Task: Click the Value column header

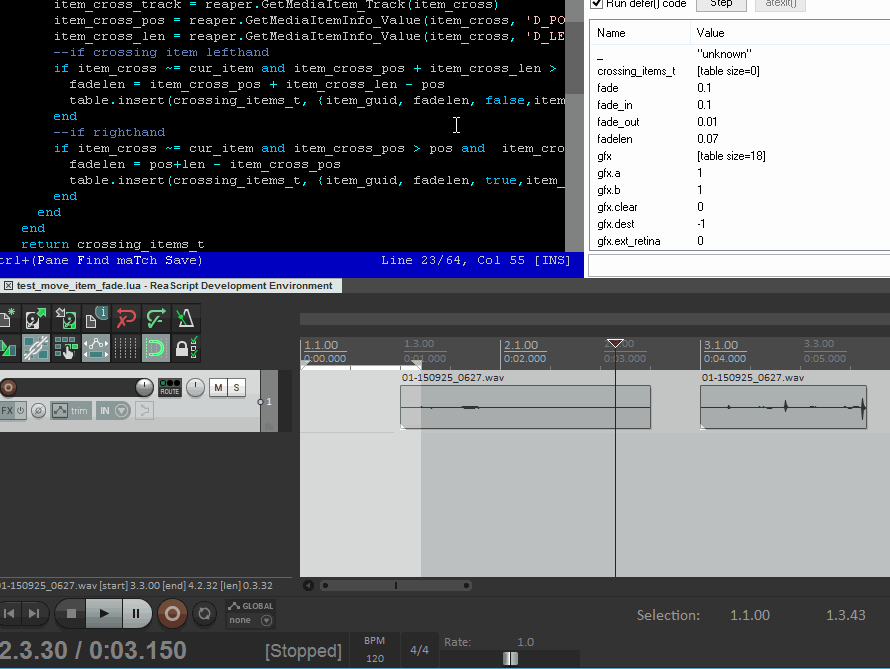Action: [x=790, y=33]
